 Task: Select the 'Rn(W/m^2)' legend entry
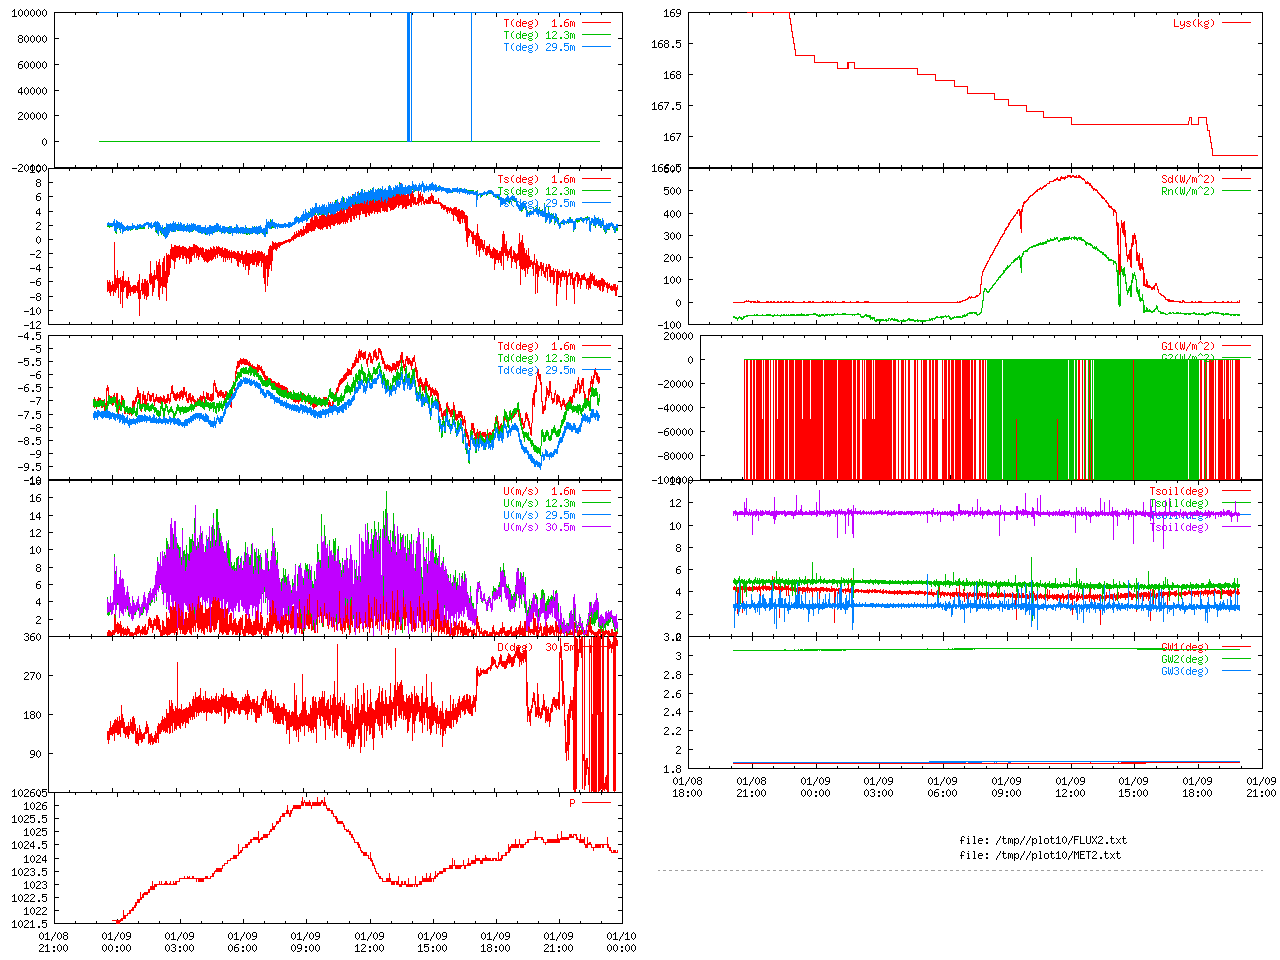(1188, 191)
